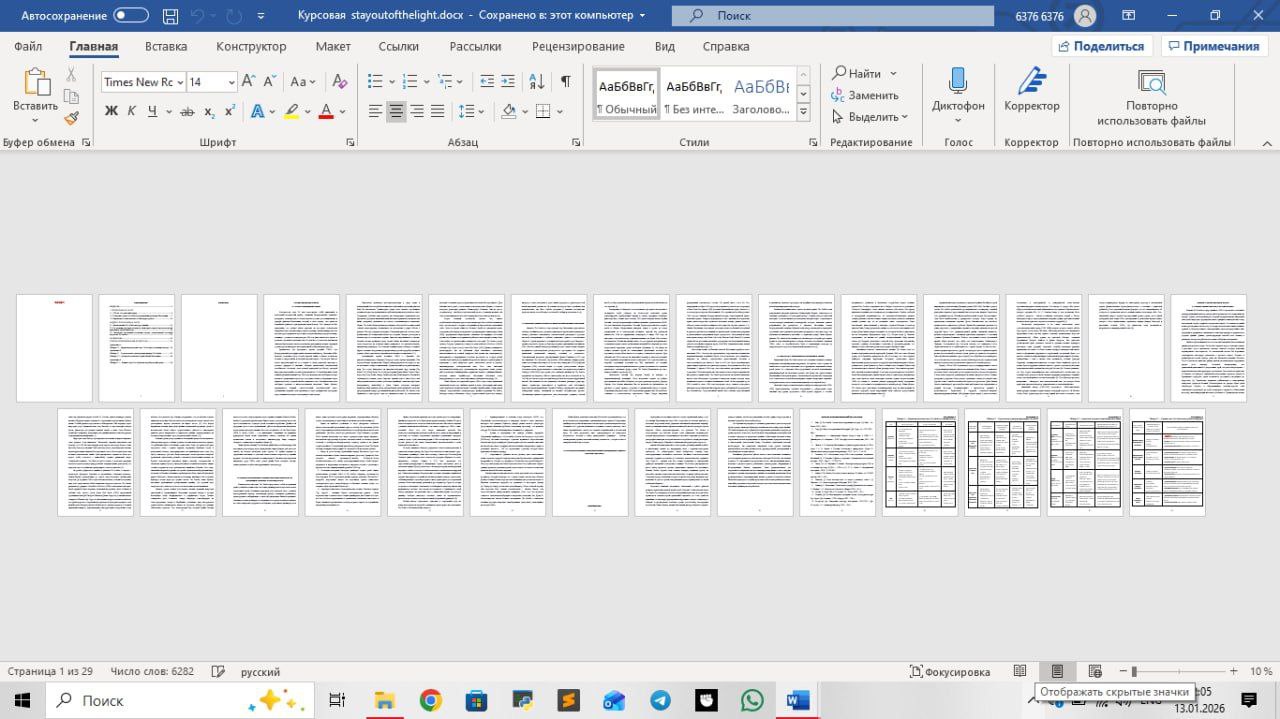
Task: Expand the styles gallery
Action: coord(802,112)
